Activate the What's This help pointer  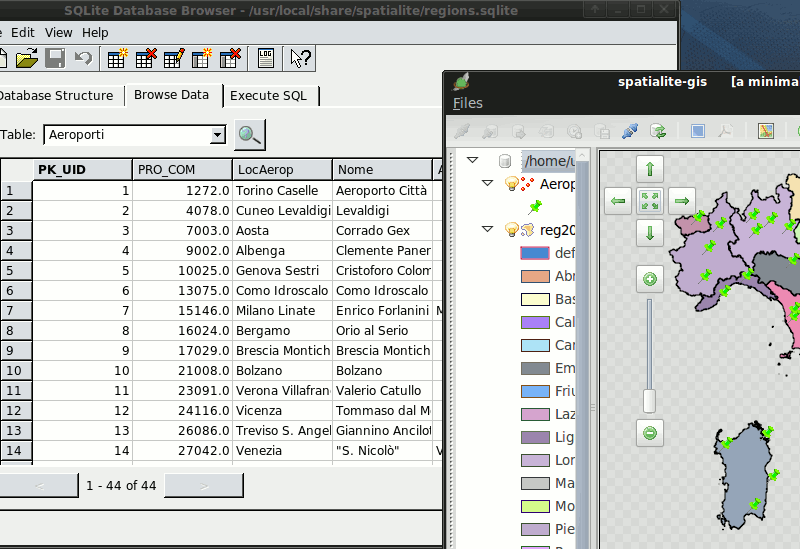300,58
